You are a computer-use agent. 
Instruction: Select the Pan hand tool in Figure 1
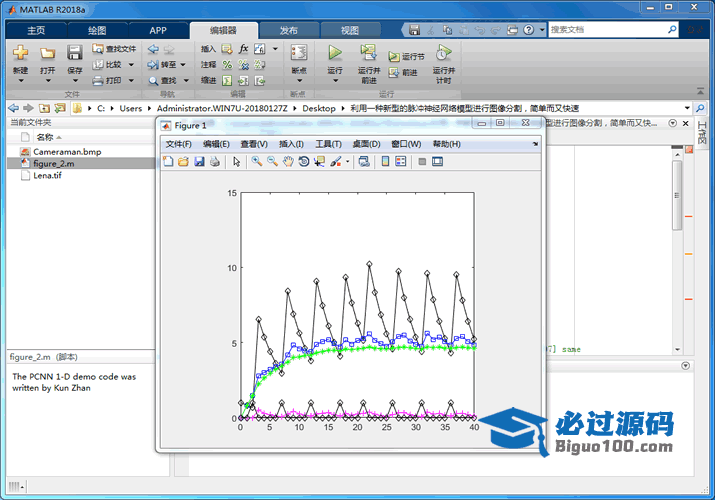click(x=288, y=161)
